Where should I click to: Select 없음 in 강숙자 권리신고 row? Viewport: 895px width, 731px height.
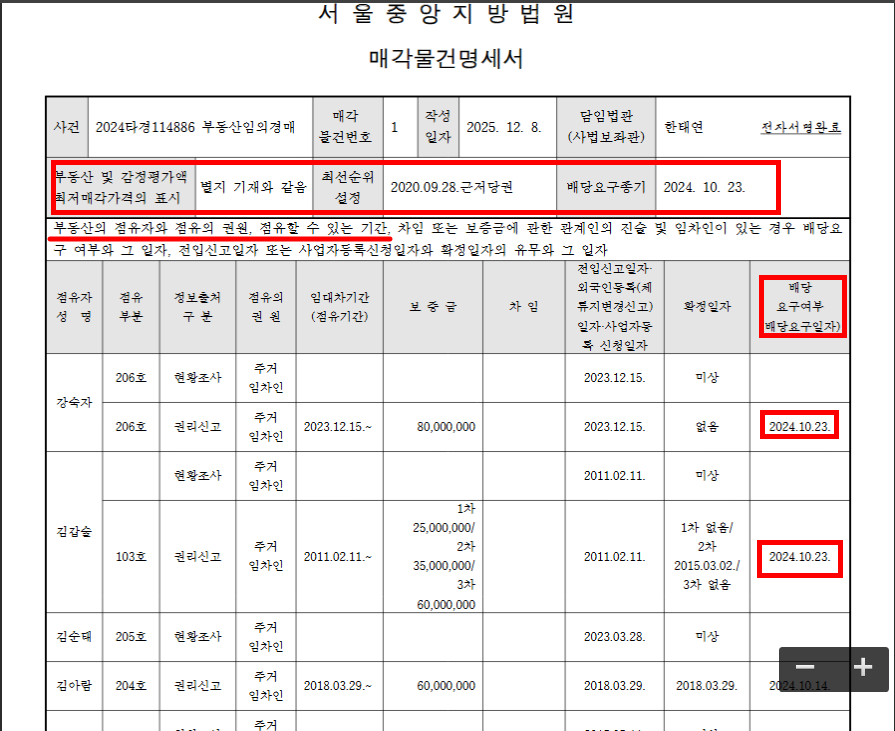(707, 427)
